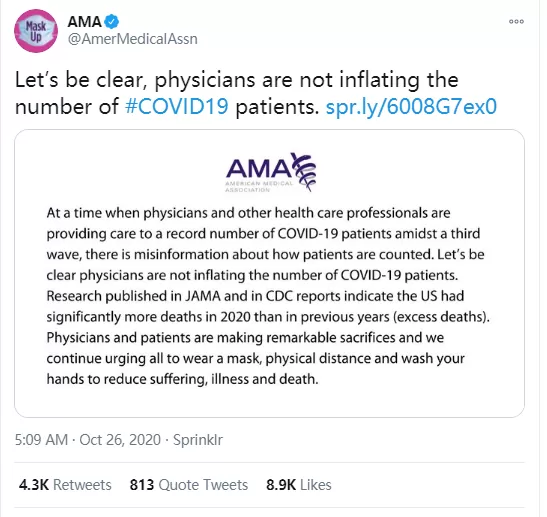Open the attached AMA statement image card
Screen dimensions: 547x517
(269, 273)
